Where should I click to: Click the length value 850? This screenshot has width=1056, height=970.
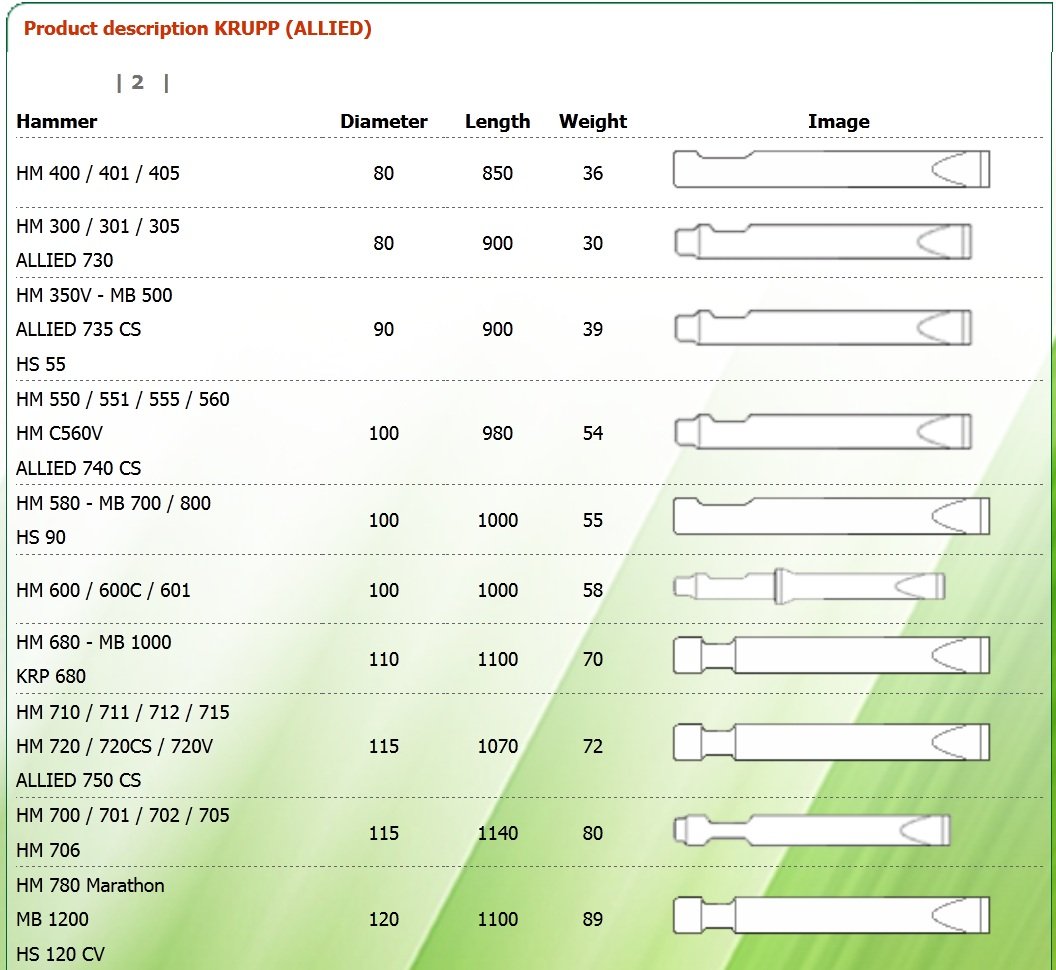point(498,173)
